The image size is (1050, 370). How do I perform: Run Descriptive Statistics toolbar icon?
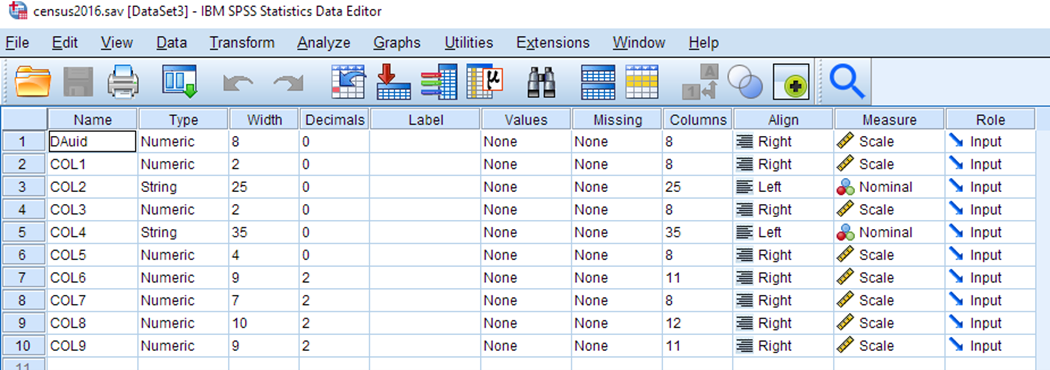484,82
